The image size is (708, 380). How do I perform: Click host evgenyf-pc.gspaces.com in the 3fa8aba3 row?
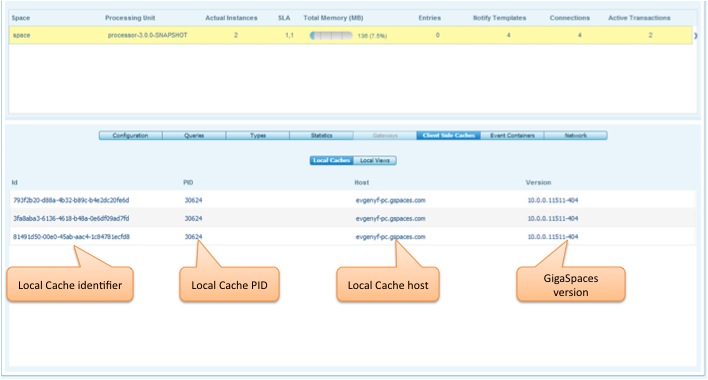coord(391,218)
